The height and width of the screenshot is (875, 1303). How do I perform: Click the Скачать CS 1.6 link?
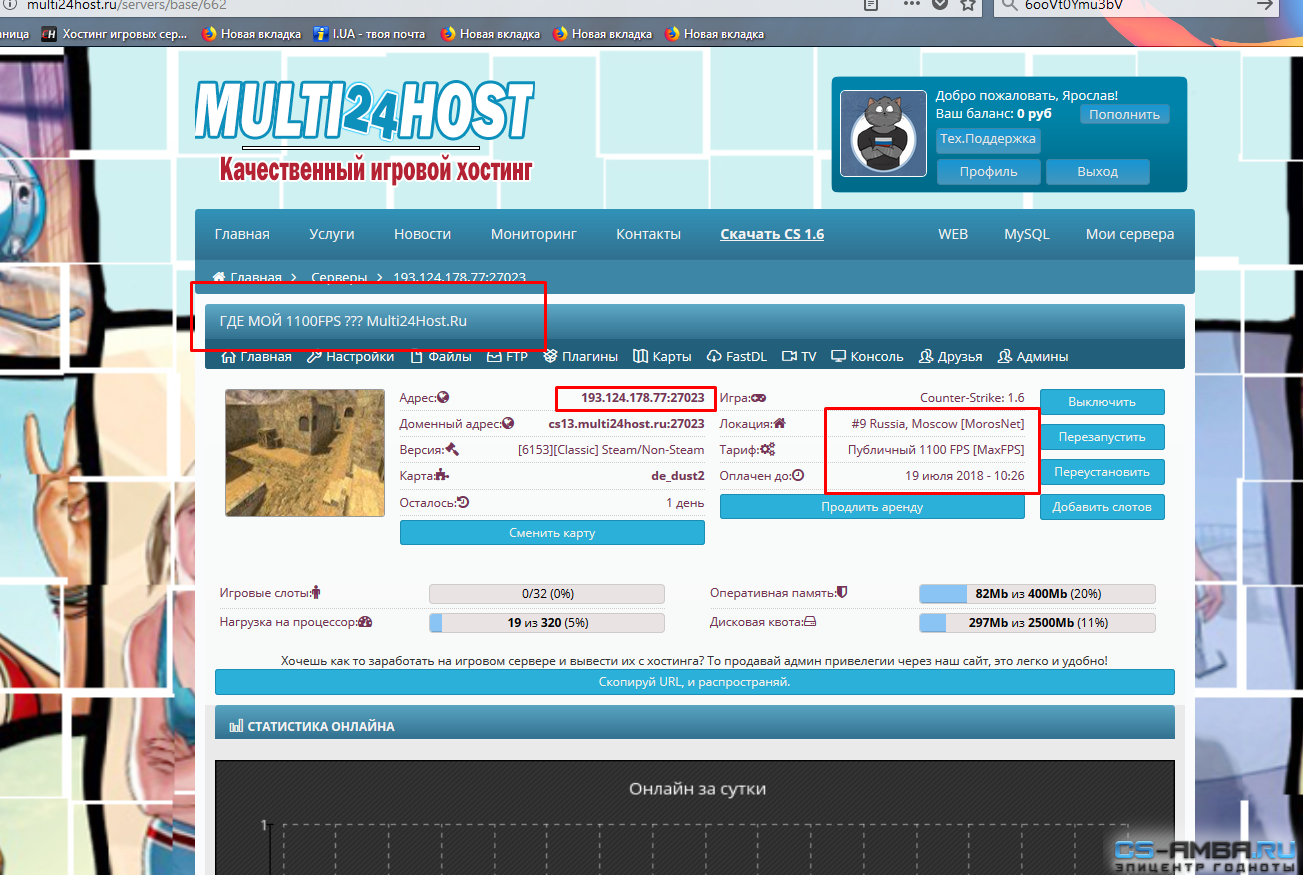click(772, 234)
